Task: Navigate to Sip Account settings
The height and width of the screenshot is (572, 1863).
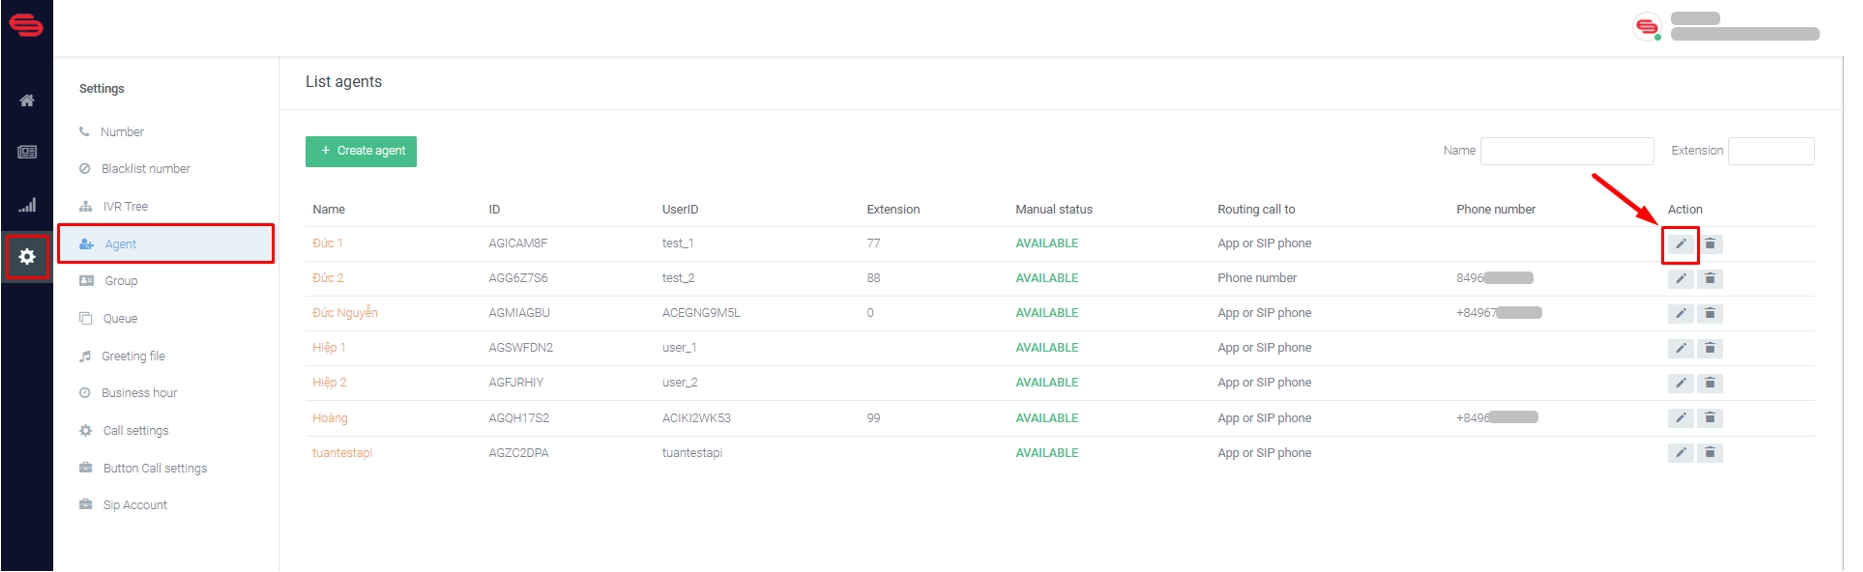Action: (135, 505)
